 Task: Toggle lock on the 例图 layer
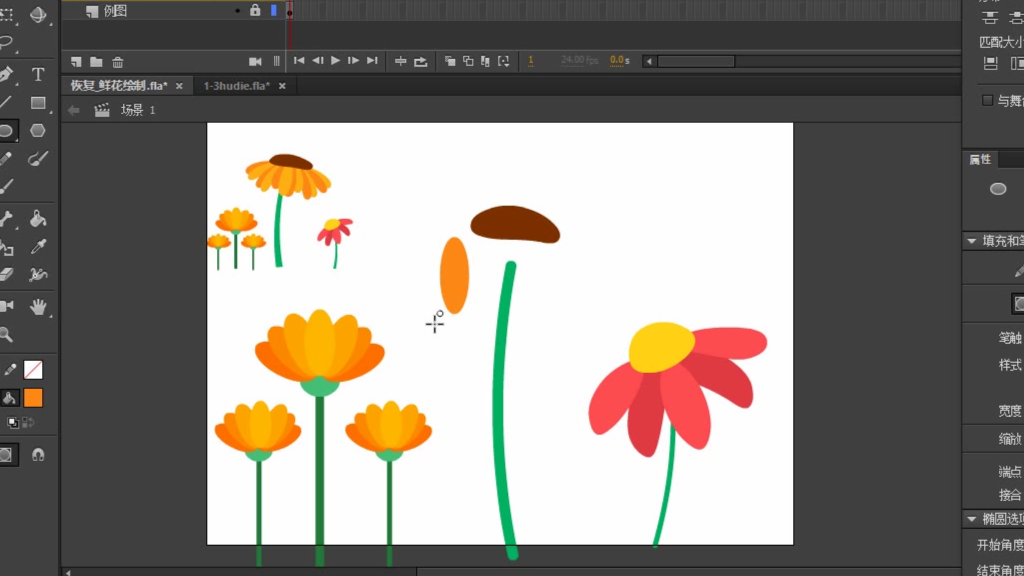tap(255, 10)
